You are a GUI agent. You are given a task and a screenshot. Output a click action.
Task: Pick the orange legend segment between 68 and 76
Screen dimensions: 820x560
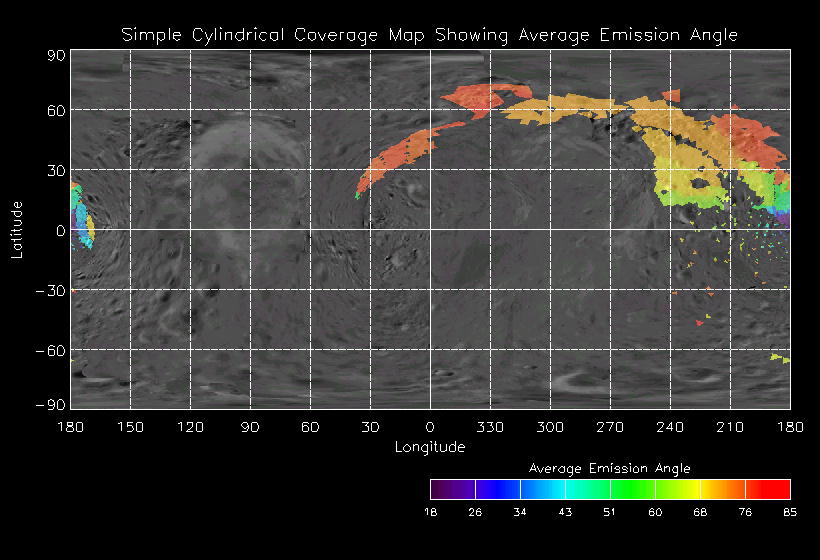point(722,489)
